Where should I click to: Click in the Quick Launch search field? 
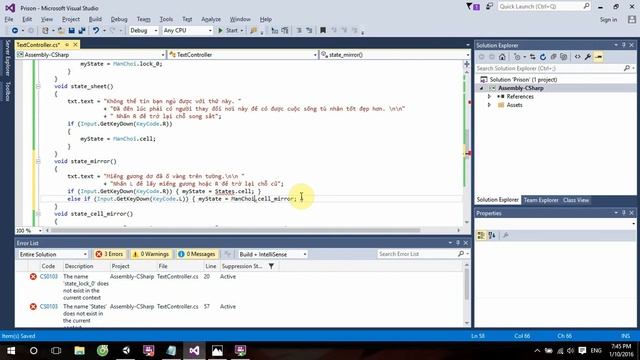click(544, 7)
